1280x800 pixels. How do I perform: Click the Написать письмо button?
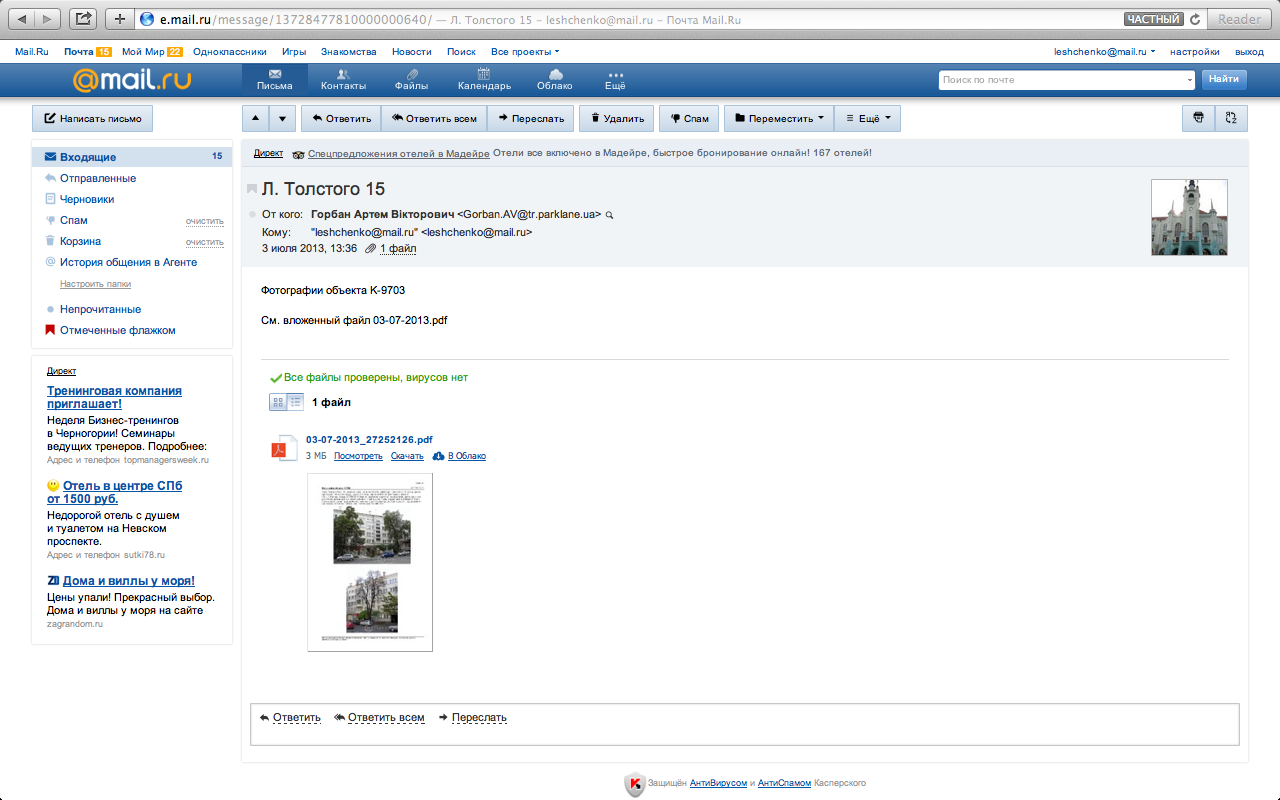point(92,118)
